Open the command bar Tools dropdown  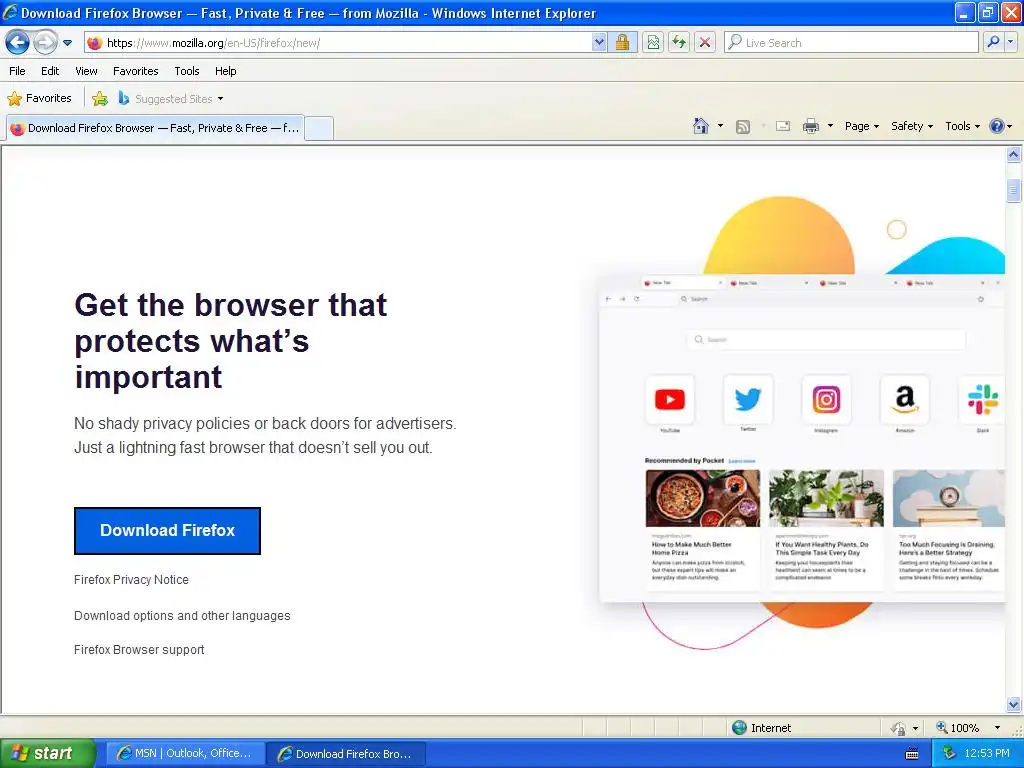962,126
